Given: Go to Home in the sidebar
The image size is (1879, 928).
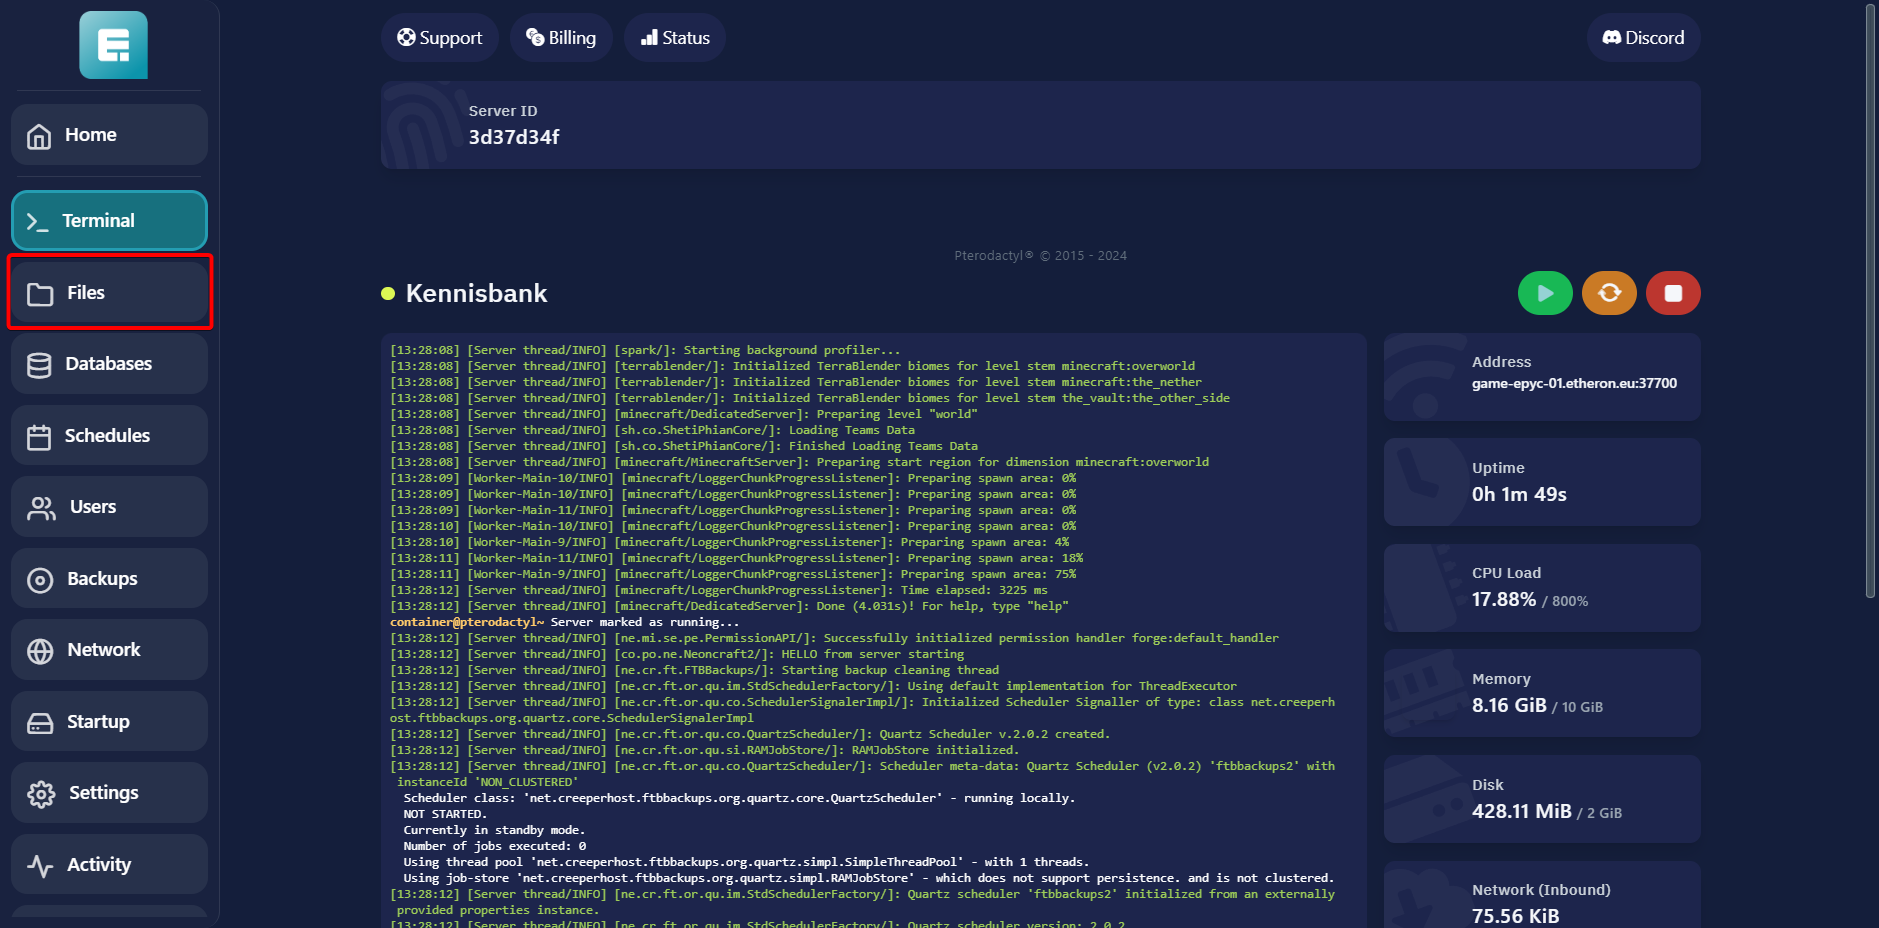Looking at the screenshot, I should [109, 135].
